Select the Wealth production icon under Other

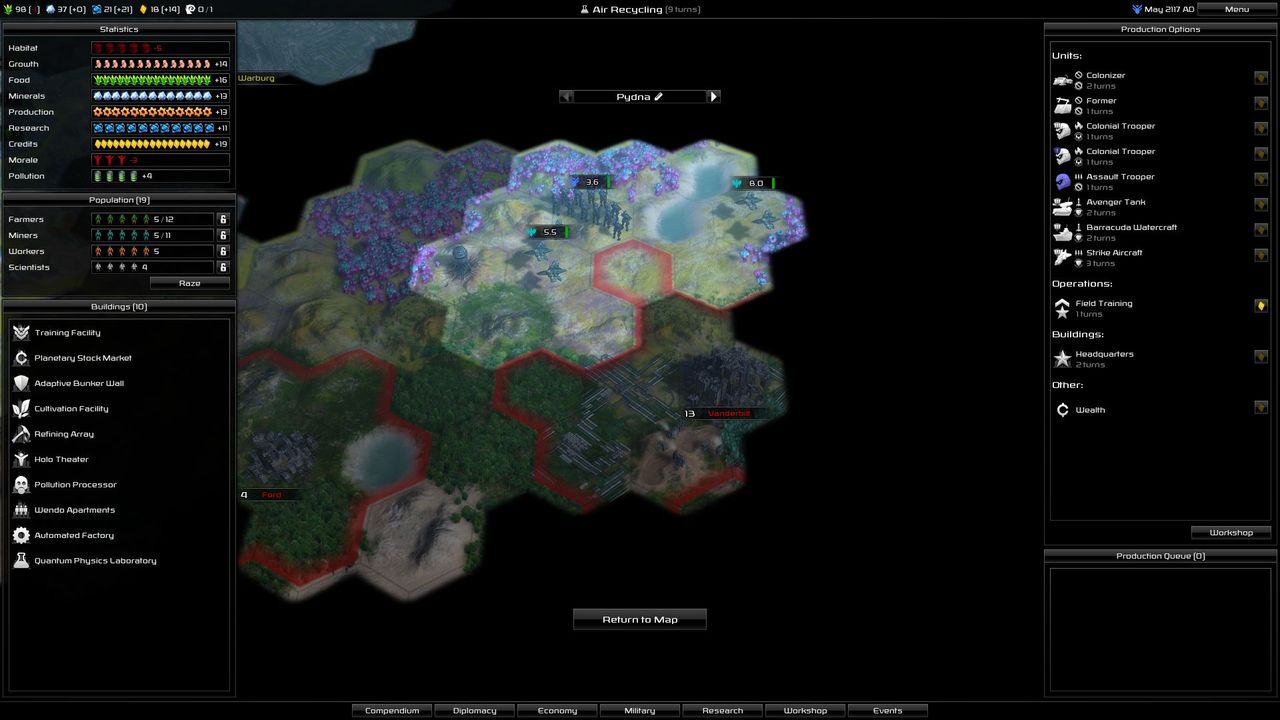pyautogui.click(x=1063, y=409)
